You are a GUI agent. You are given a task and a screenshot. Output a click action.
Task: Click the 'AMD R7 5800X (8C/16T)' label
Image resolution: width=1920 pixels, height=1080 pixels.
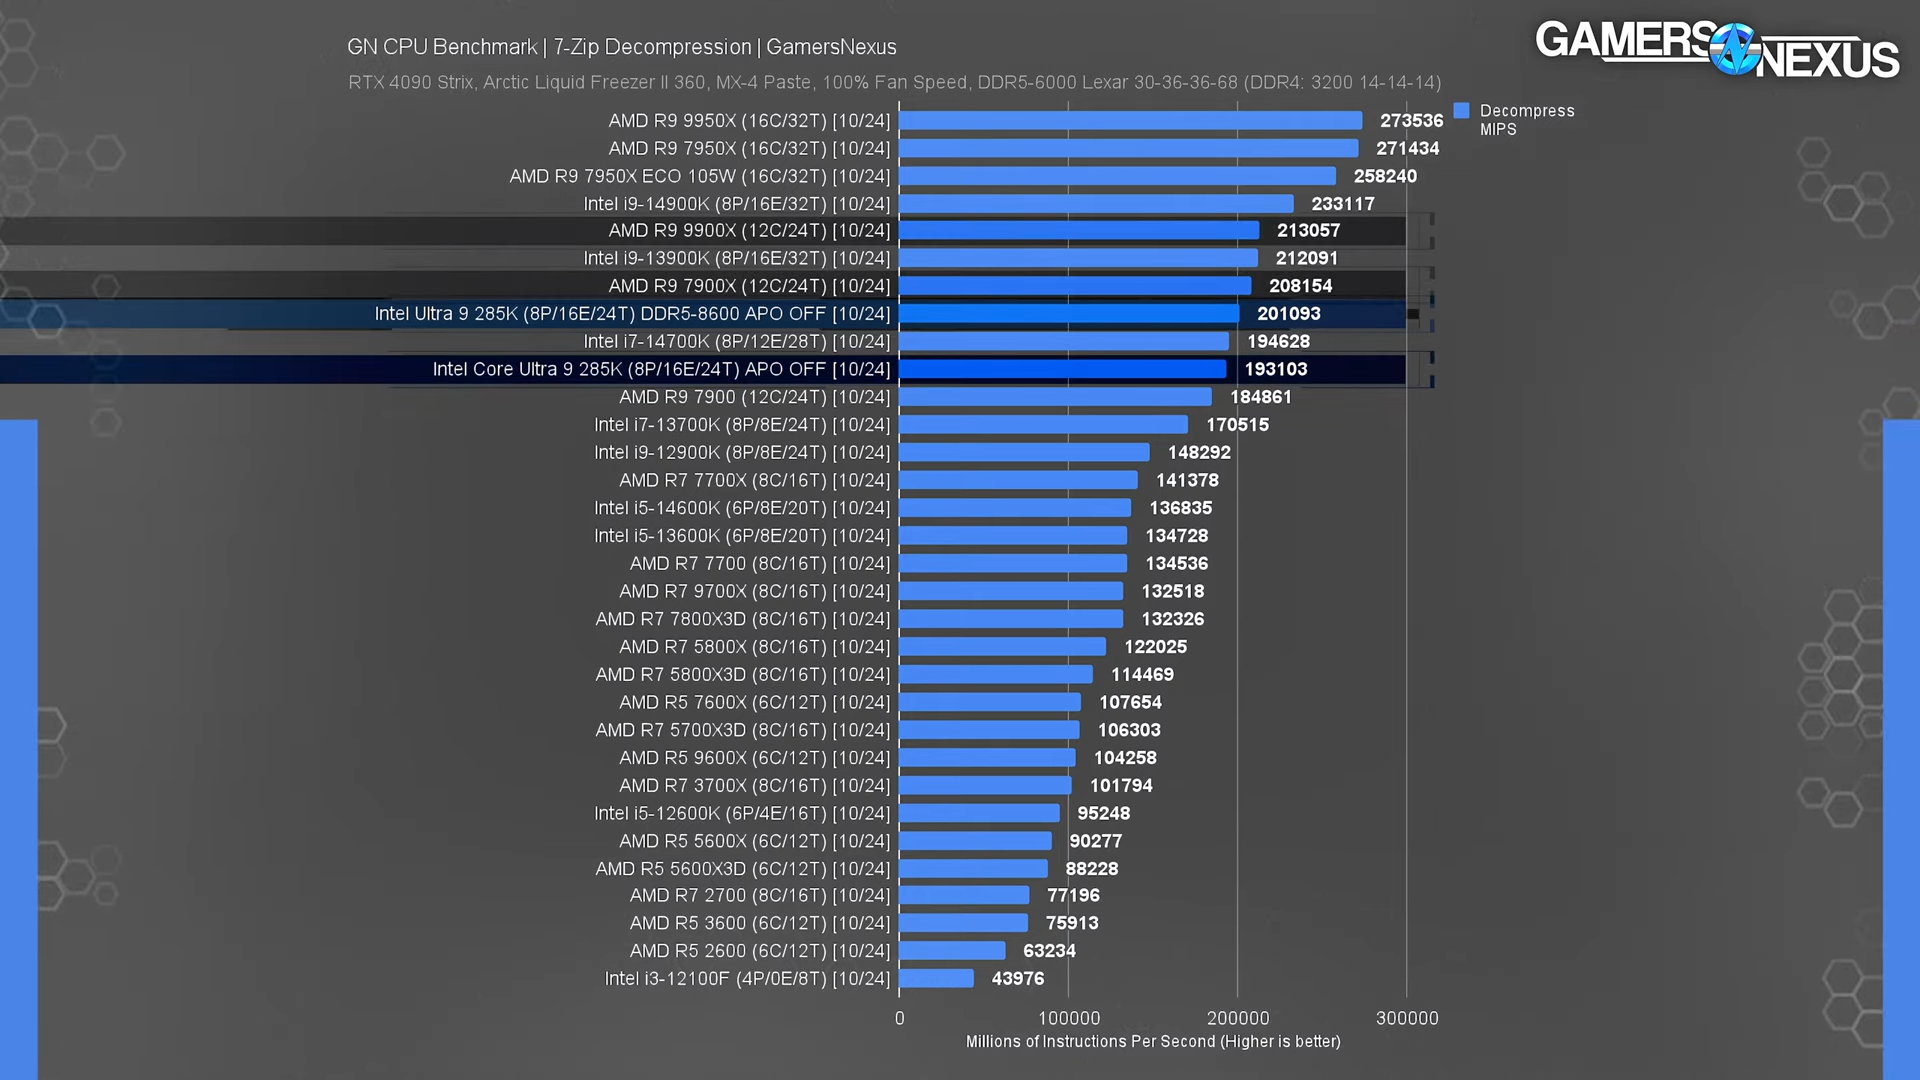point(754,647)
